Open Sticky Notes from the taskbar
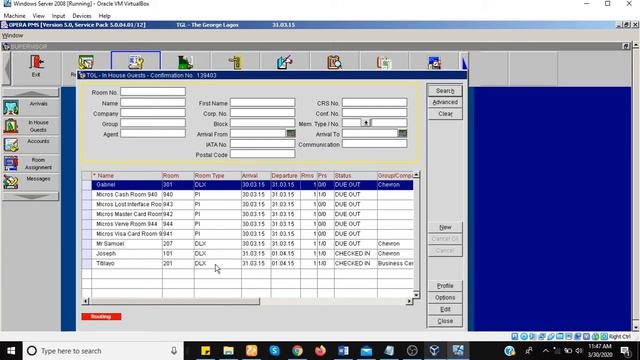 [205, 351]
